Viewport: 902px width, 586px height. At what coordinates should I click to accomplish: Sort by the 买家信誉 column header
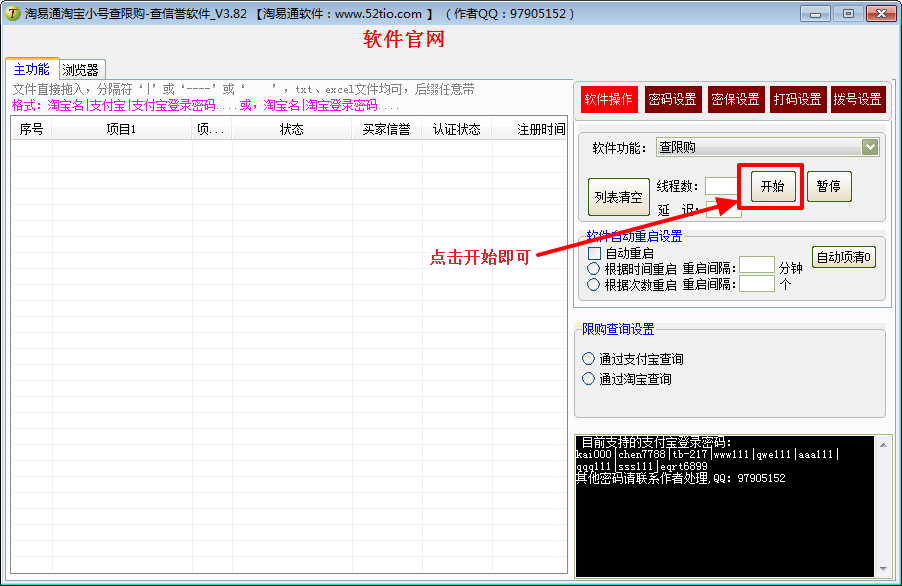(x=386, y=130)
